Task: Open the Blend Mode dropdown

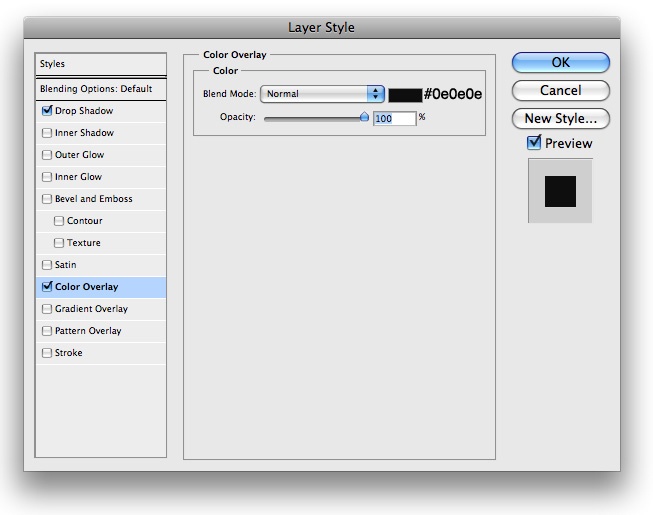Action: point(322,94)
